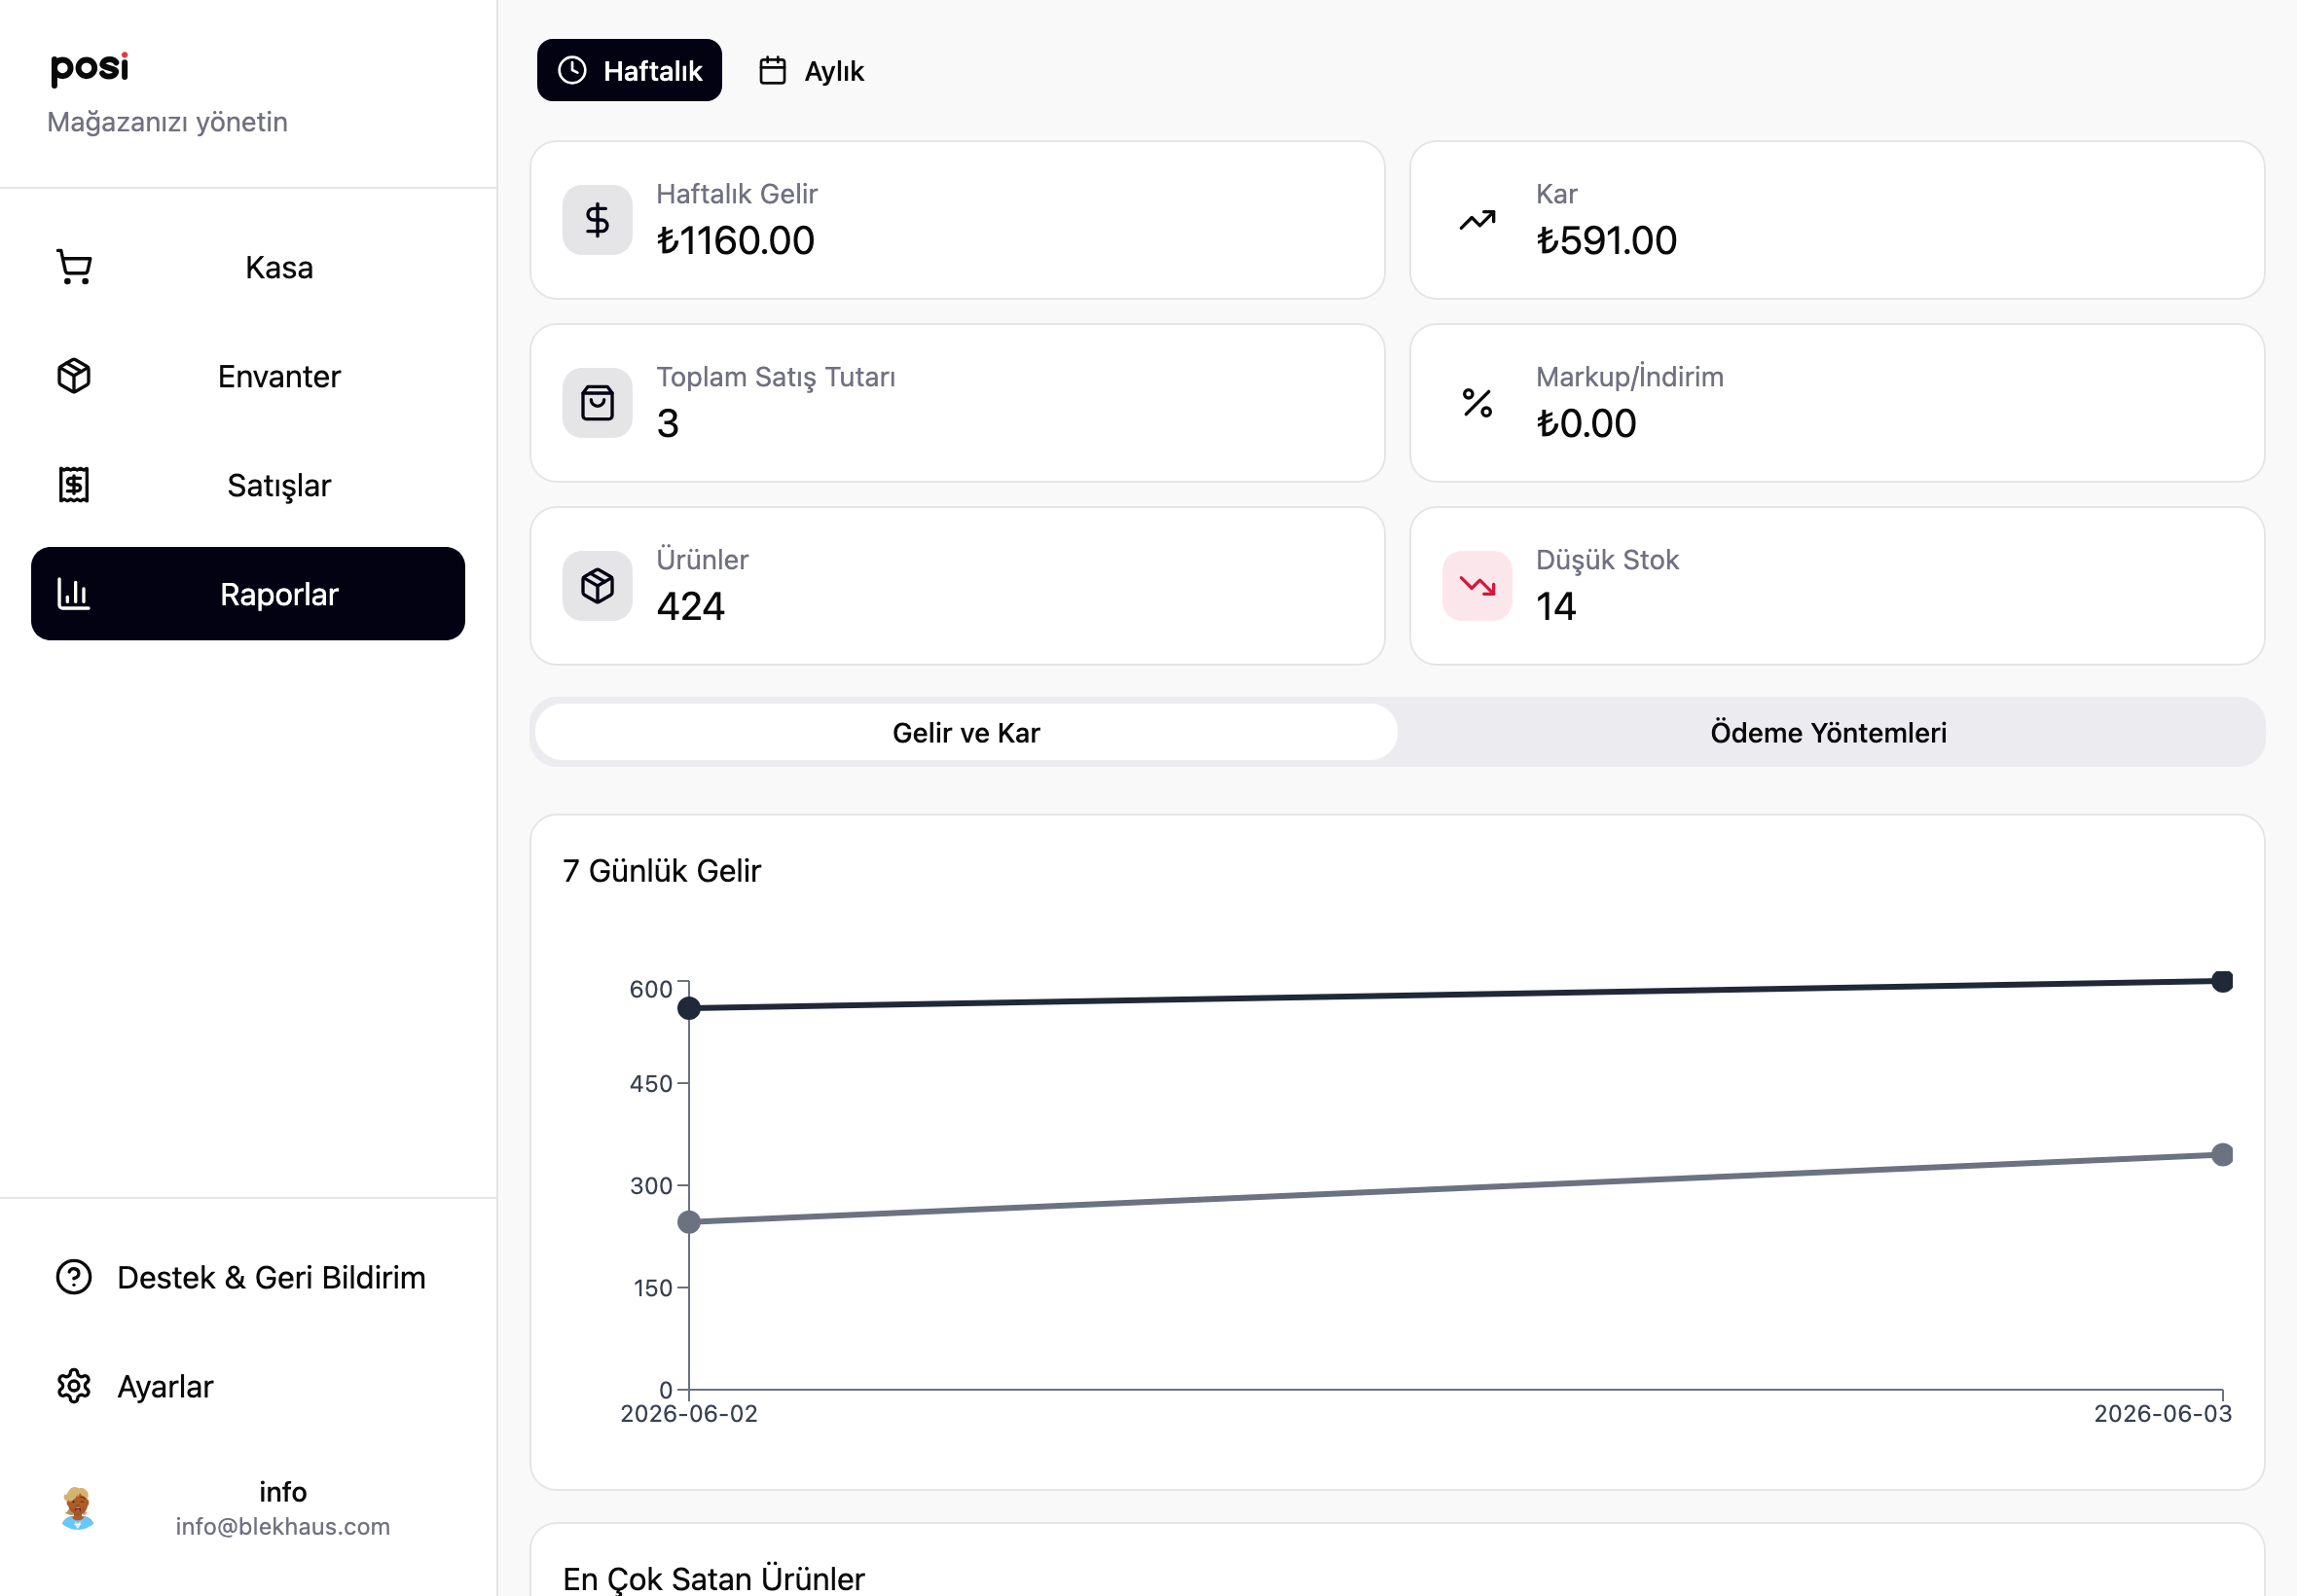Click the Envanter box icon

click(x=74, y=376)
